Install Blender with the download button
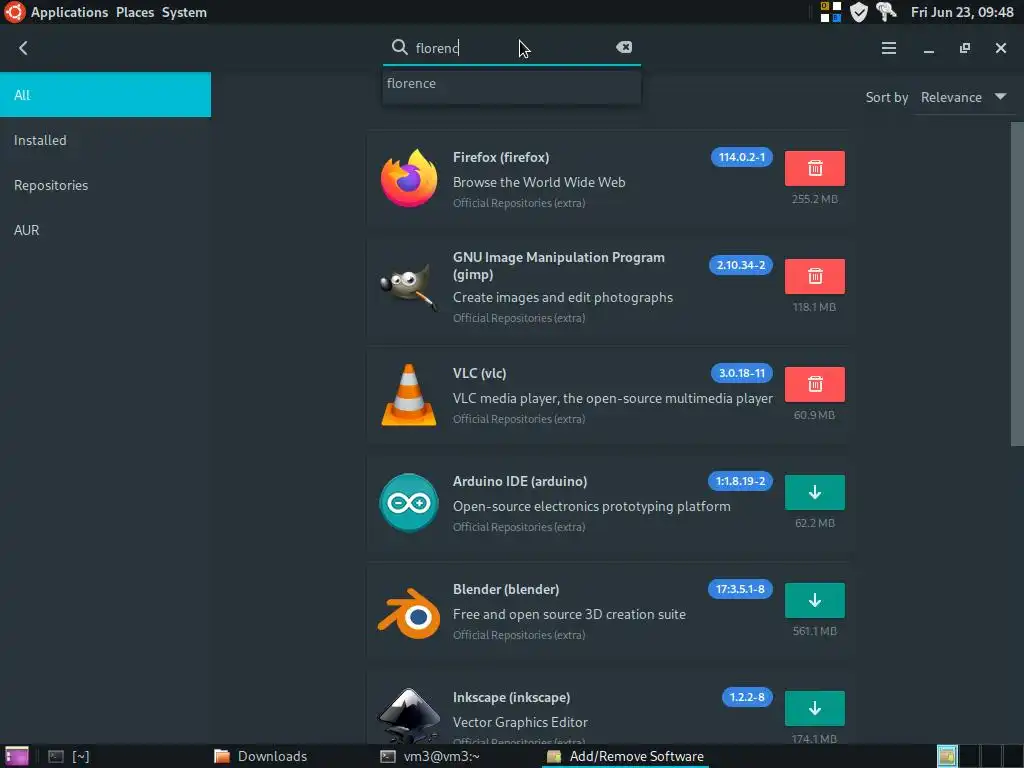The height and width of the screenshot is (768, 1024). [x=814, y=600]
